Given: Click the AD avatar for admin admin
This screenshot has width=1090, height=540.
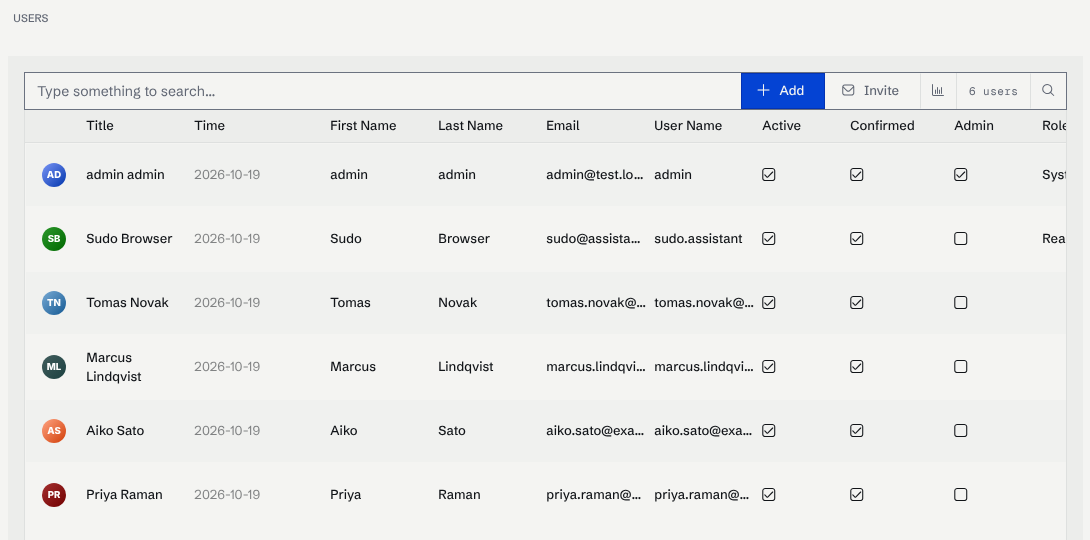Looking at the screenshot, I should (x=54, y=175).
